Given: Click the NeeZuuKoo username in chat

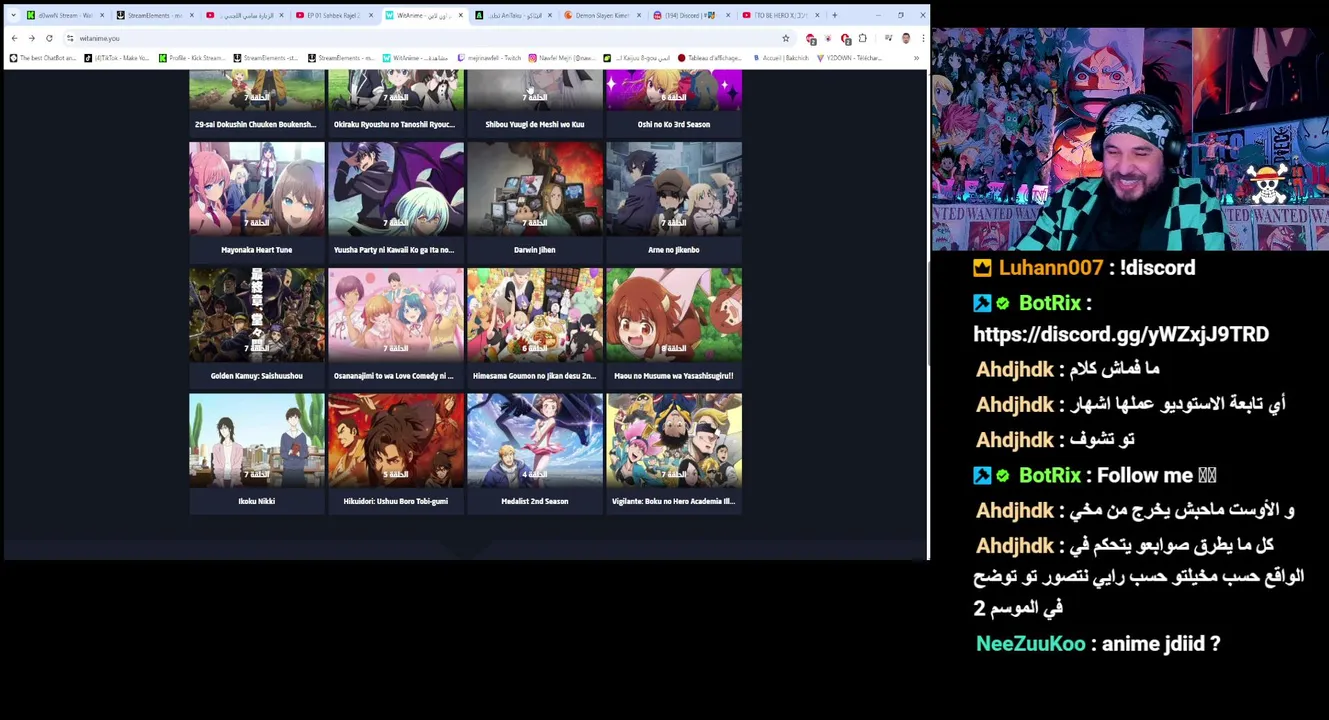Looking at the screenshot, I should pos(1031,644).
